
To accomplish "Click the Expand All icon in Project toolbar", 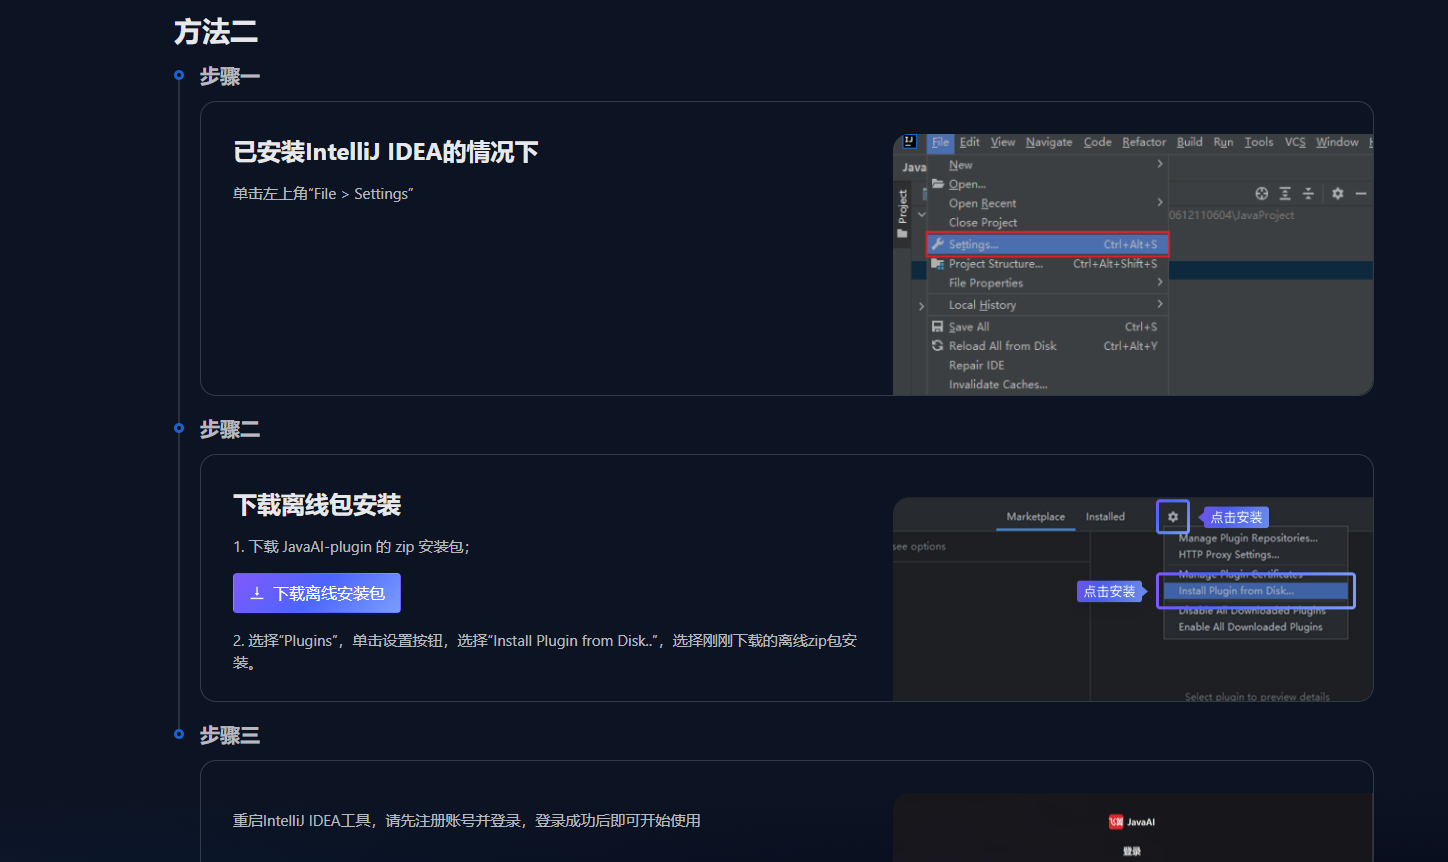I will click(x=1285, y=193).
